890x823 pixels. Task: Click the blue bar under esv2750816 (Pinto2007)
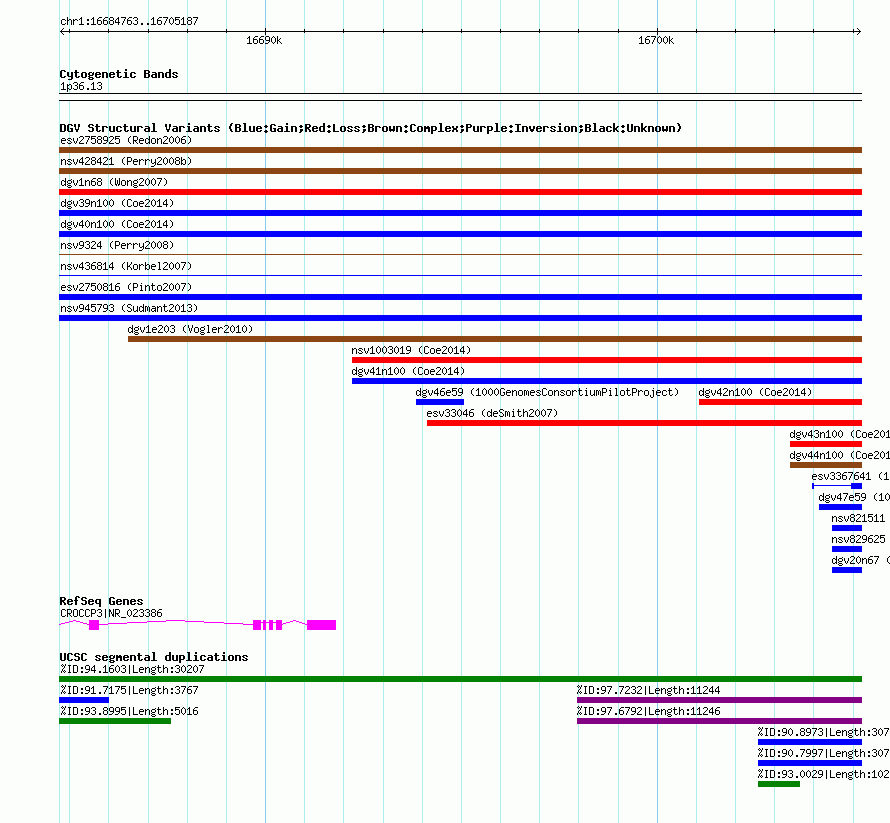(460, 297)
